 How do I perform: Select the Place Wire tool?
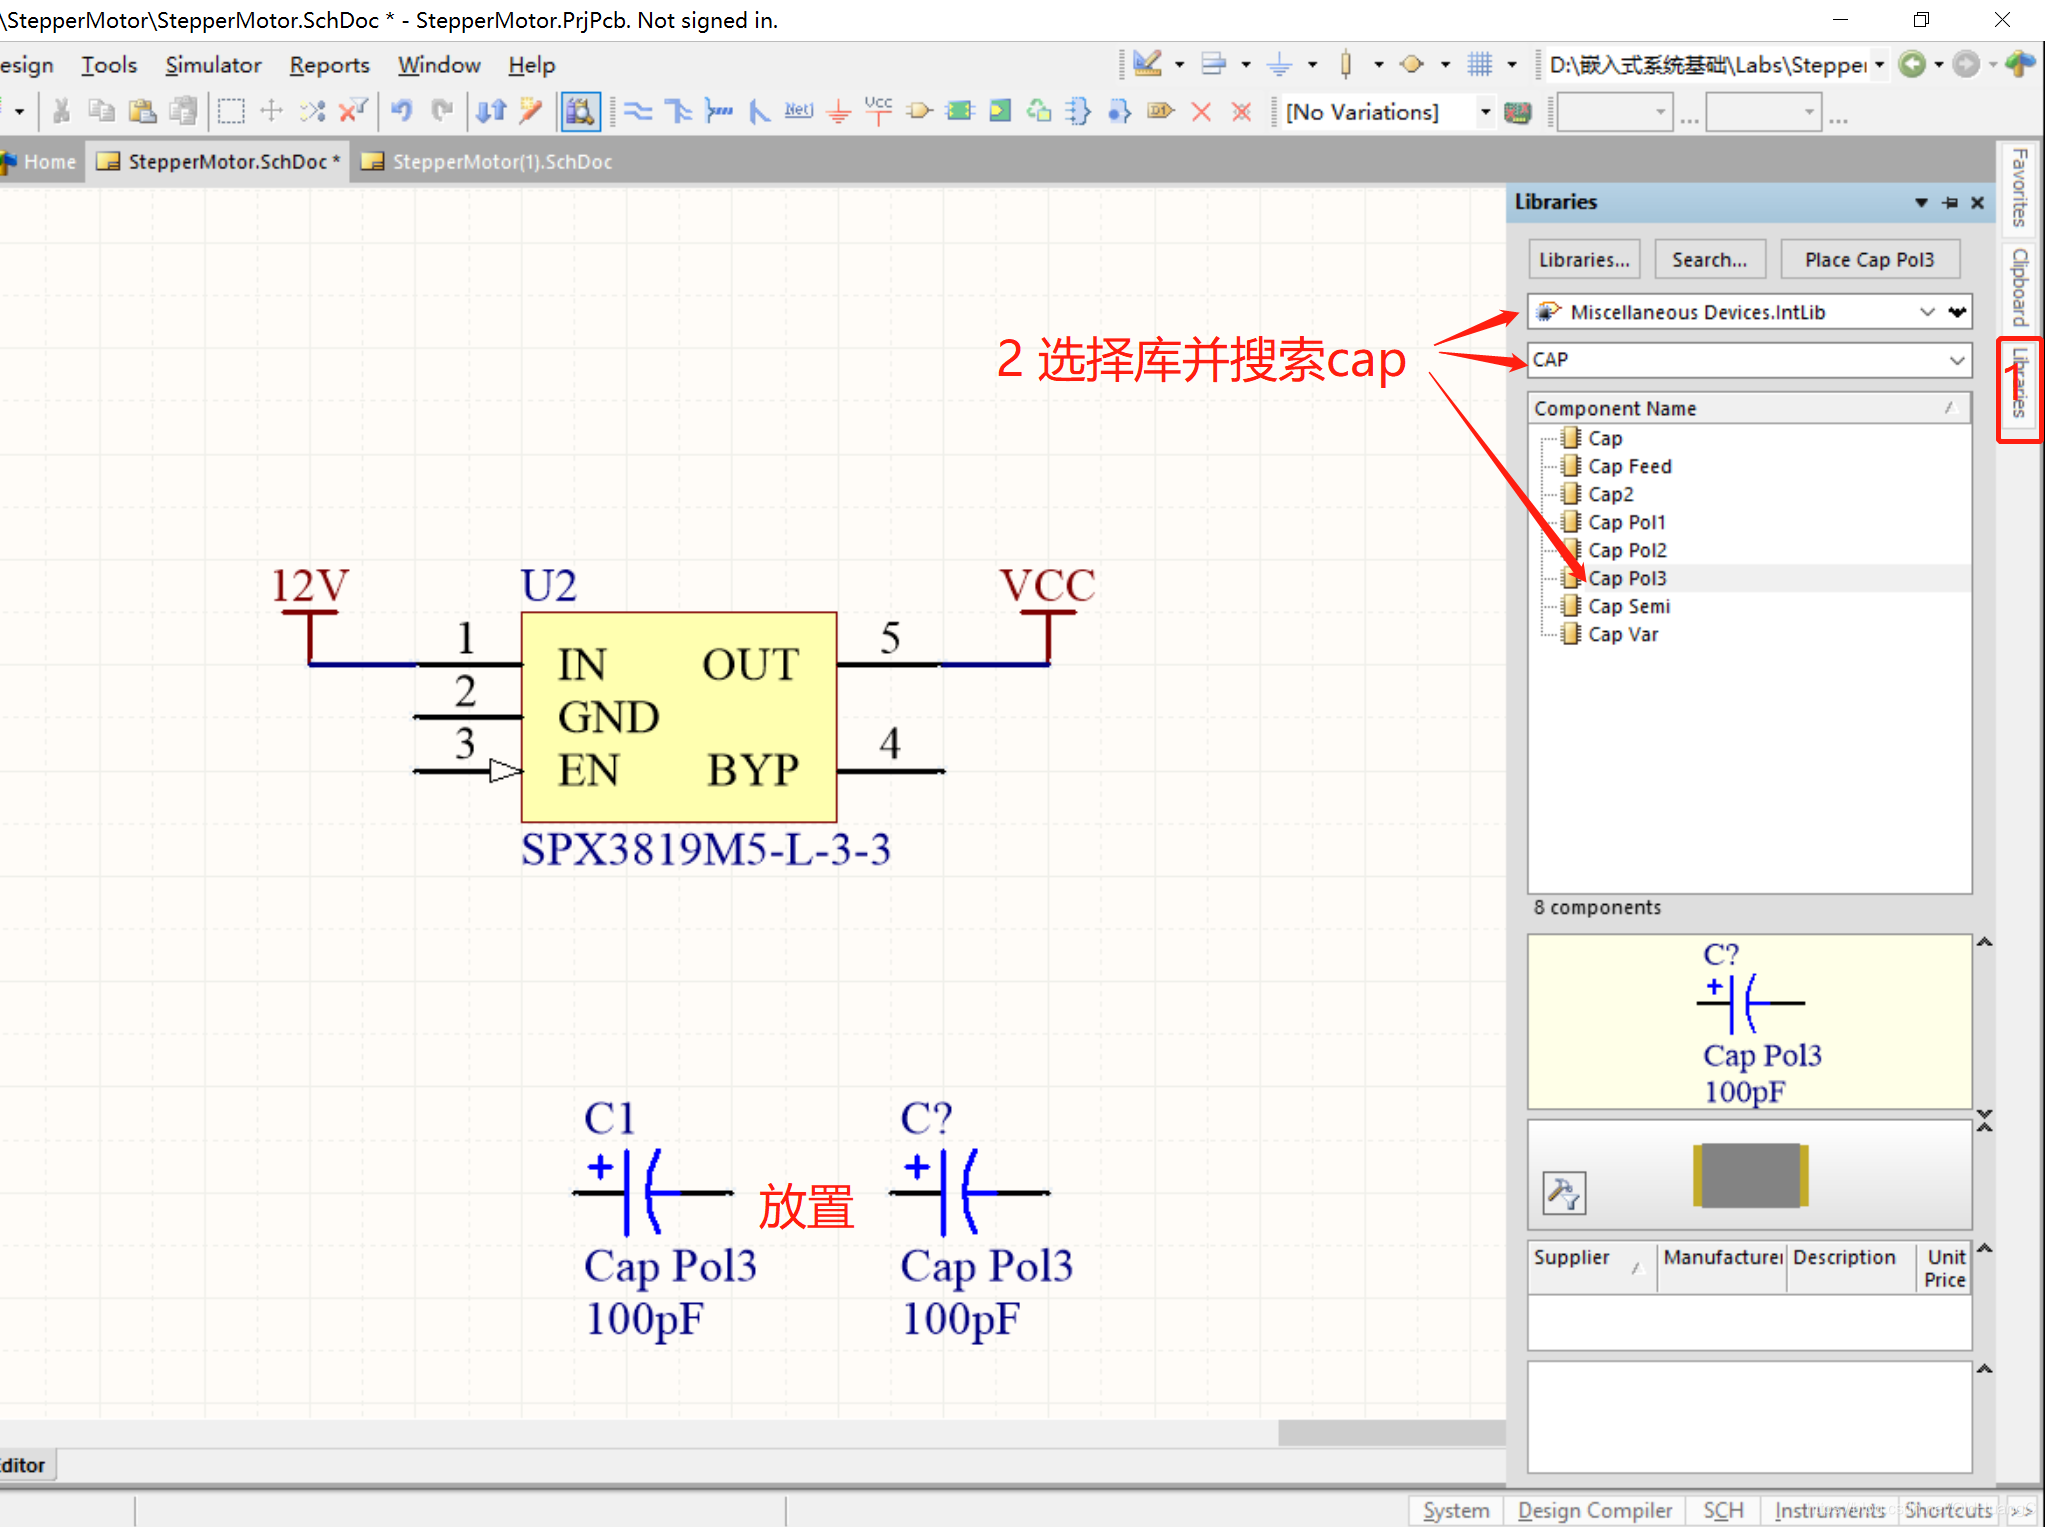pyautogui.click(x=638, y=111)
